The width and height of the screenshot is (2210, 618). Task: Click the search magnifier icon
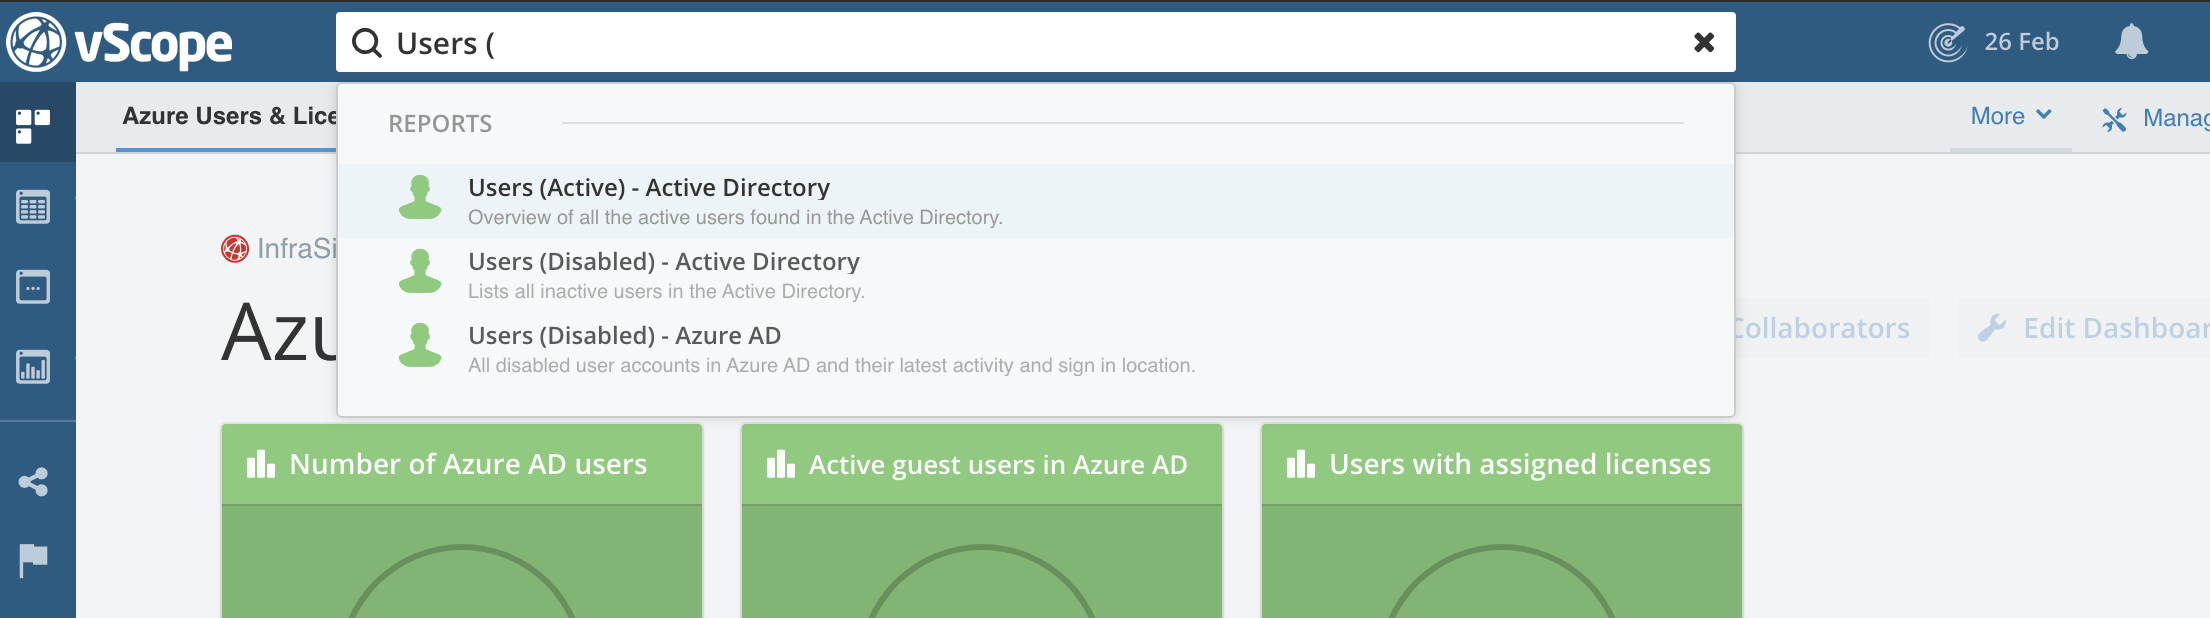tap(367, 43)
